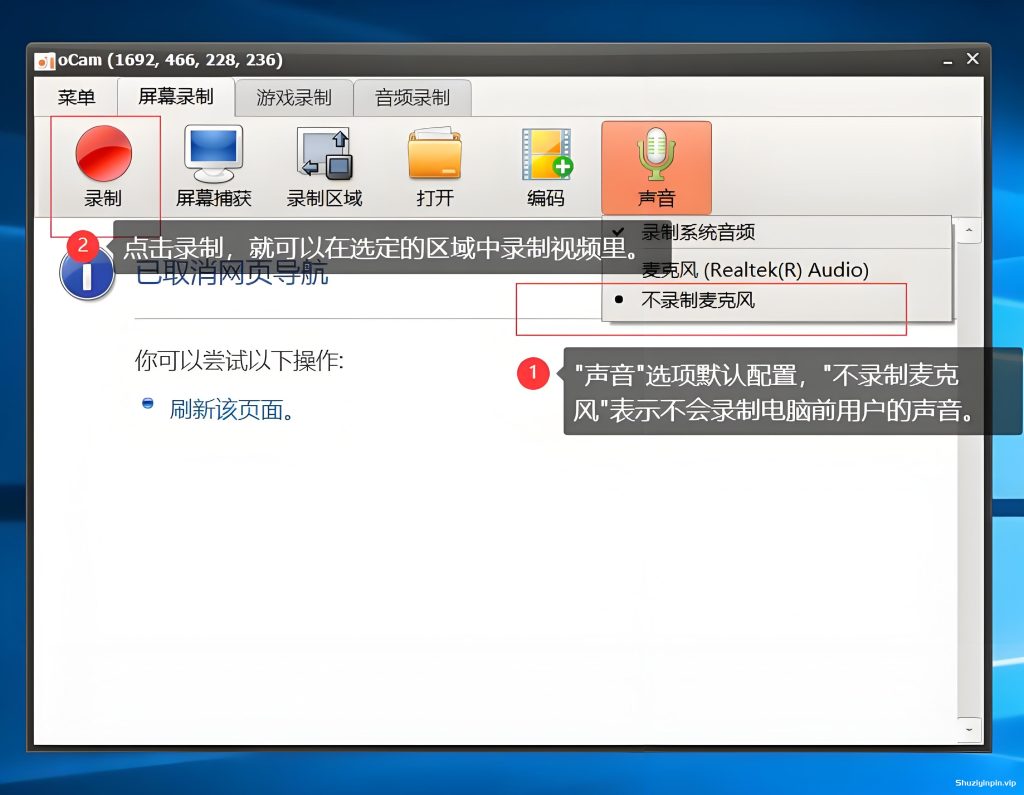The width and height of the screenshot is (1024, 795).
Task: Select the record region (录制区域) tool
Action: click(x=325, y=166)
